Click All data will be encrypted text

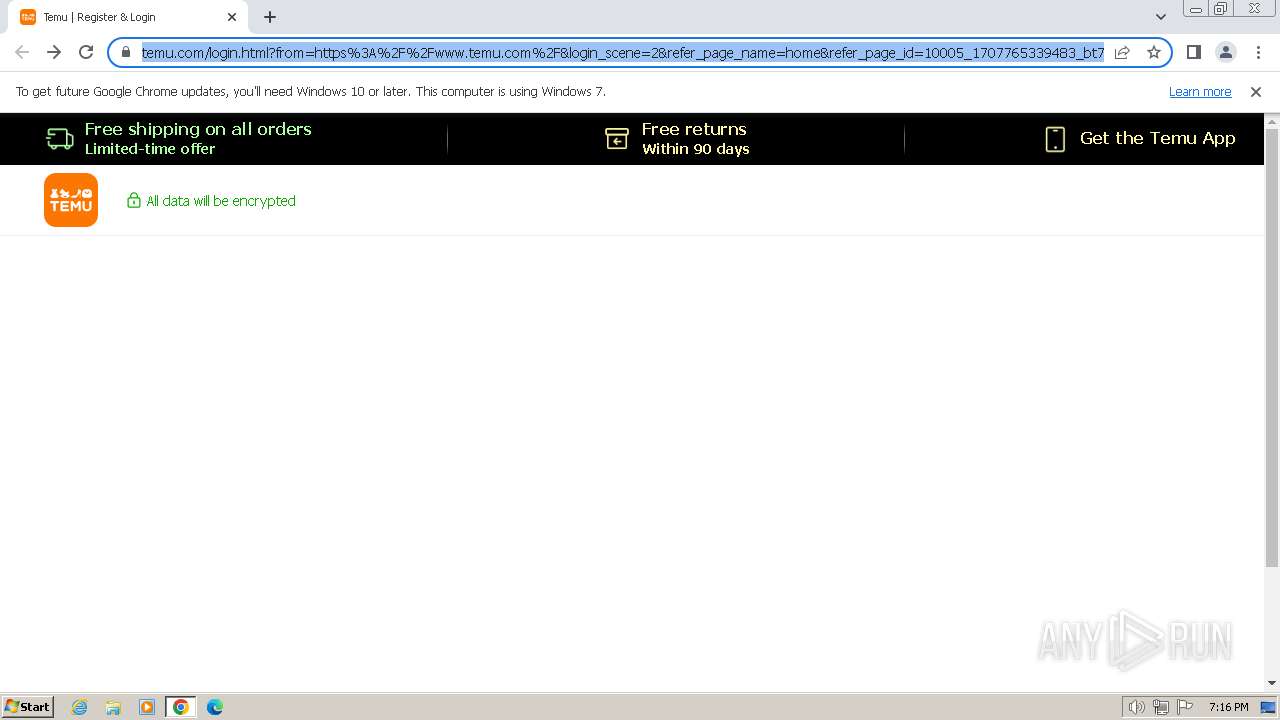pyautogui.click(x=221, y=201)
